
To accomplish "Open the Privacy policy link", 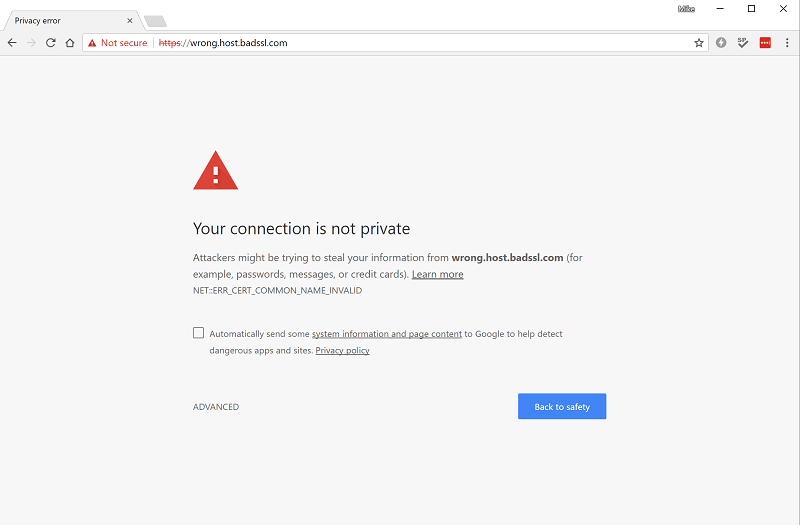I will (x=342, y=351).
